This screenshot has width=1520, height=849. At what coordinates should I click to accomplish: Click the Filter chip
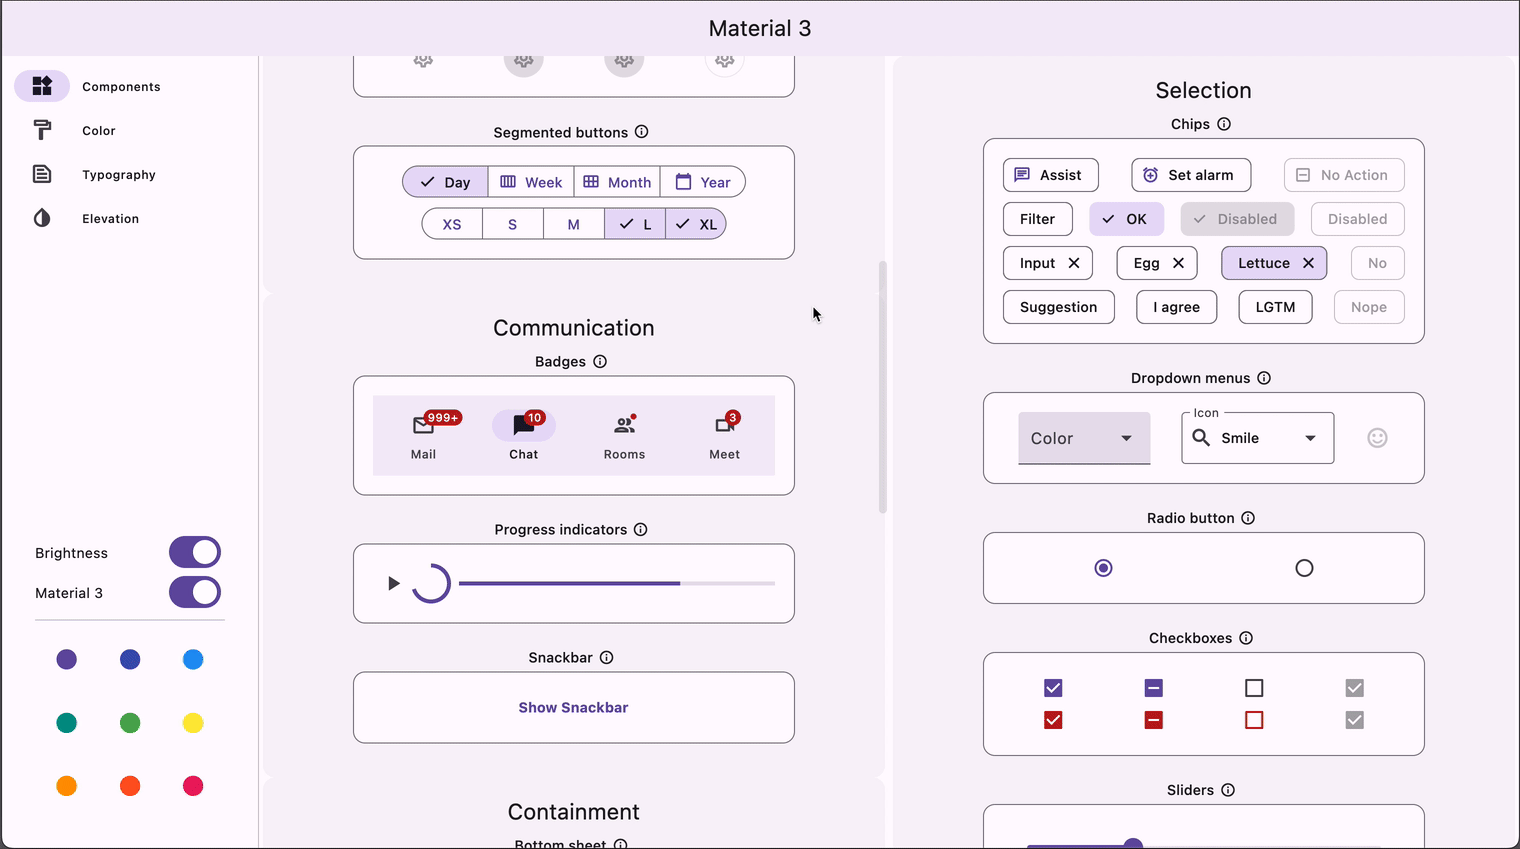[1038, 219]
